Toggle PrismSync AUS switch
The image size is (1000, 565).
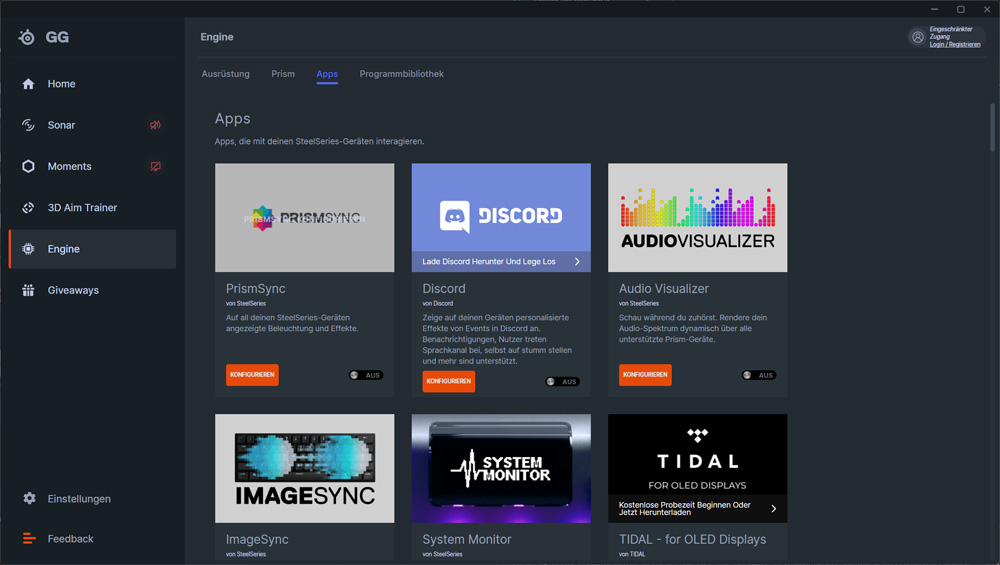366,375
